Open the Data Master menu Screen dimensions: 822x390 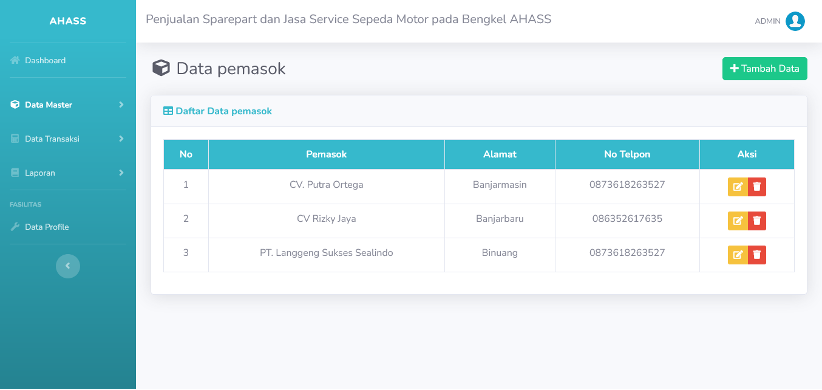click(x=68, y=105)
